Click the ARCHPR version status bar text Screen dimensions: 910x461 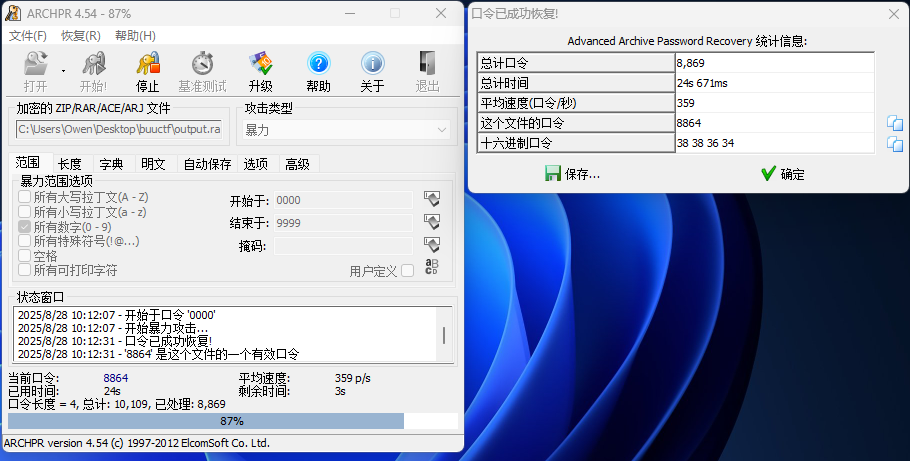(x=137, y=443)
